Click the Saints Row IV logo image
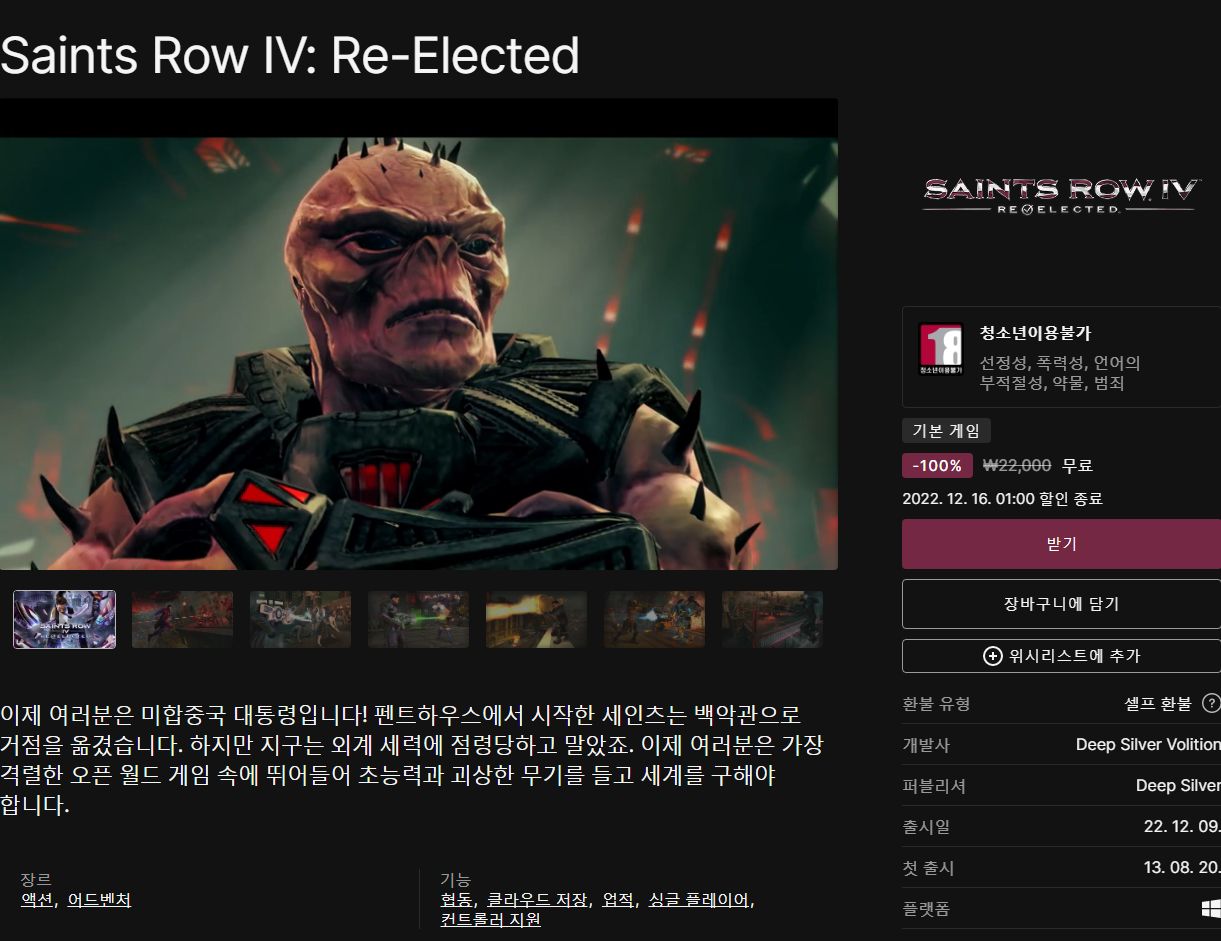Image resolution: width=1221 pixels, height=941 pixels. 1061,194
